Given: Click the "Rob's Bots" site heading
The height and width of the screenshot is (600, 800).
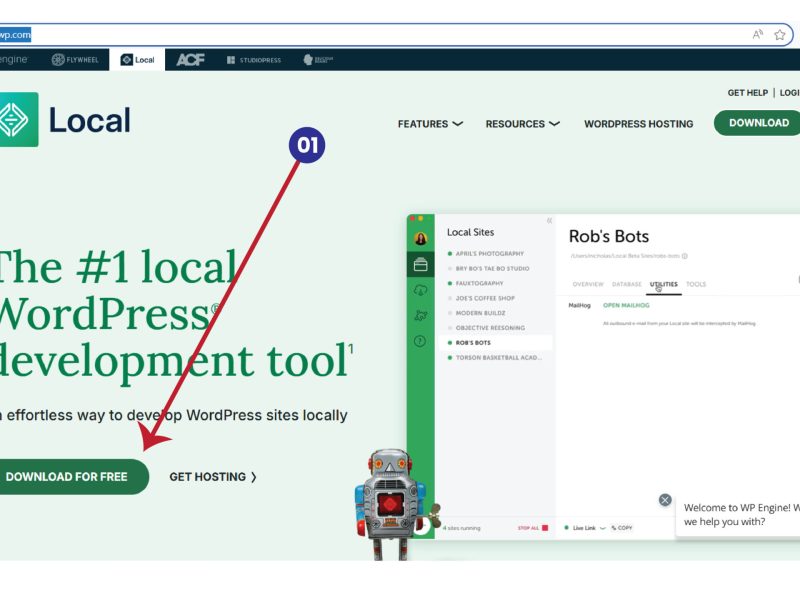Looking at the screenshot, I should point(609,236).
